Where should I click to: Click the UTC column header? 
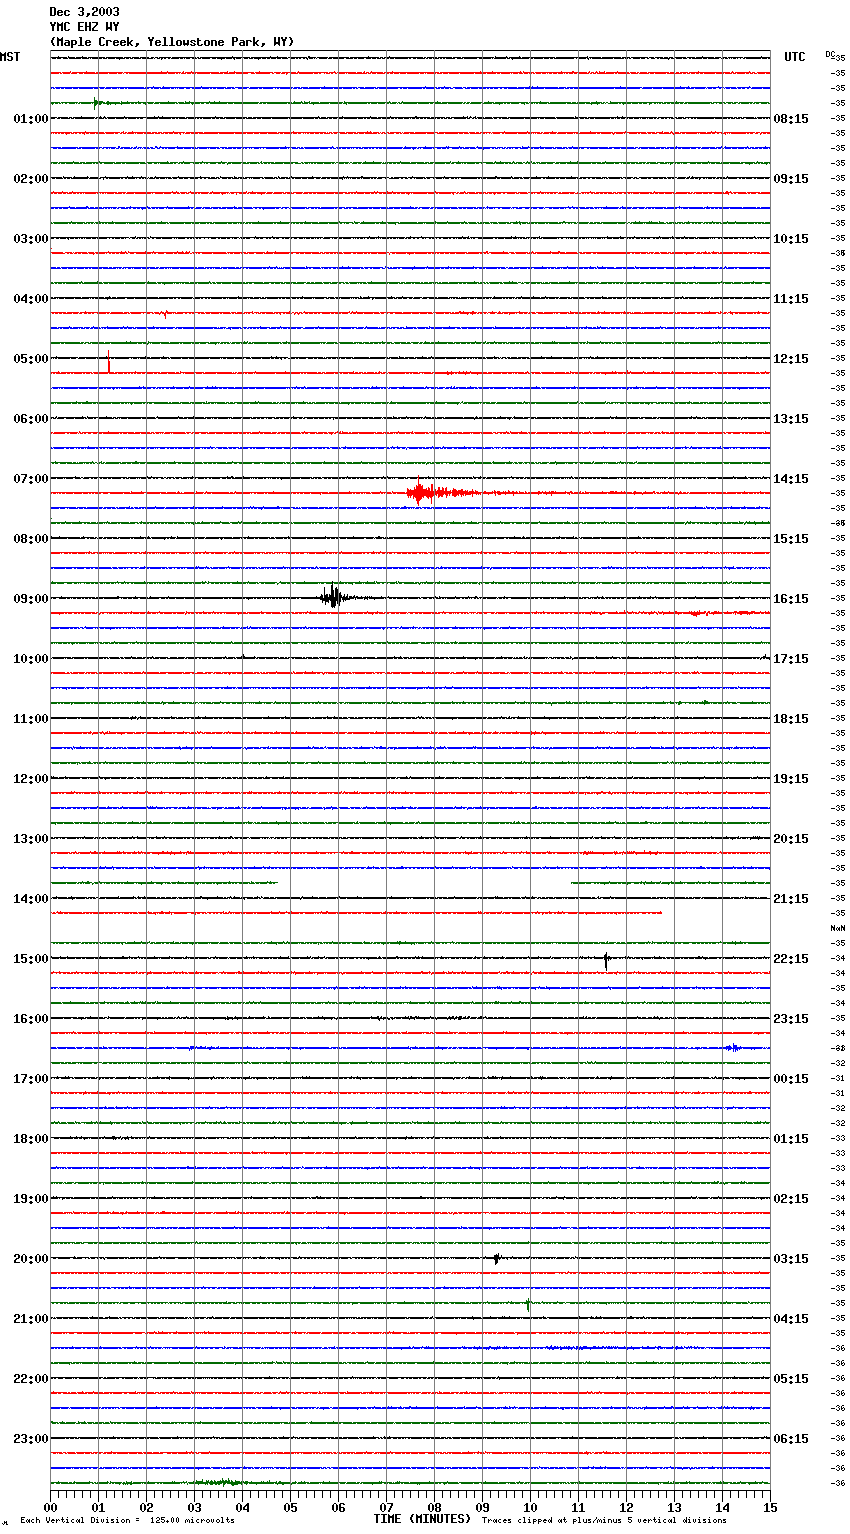click(x=794, y=57)
